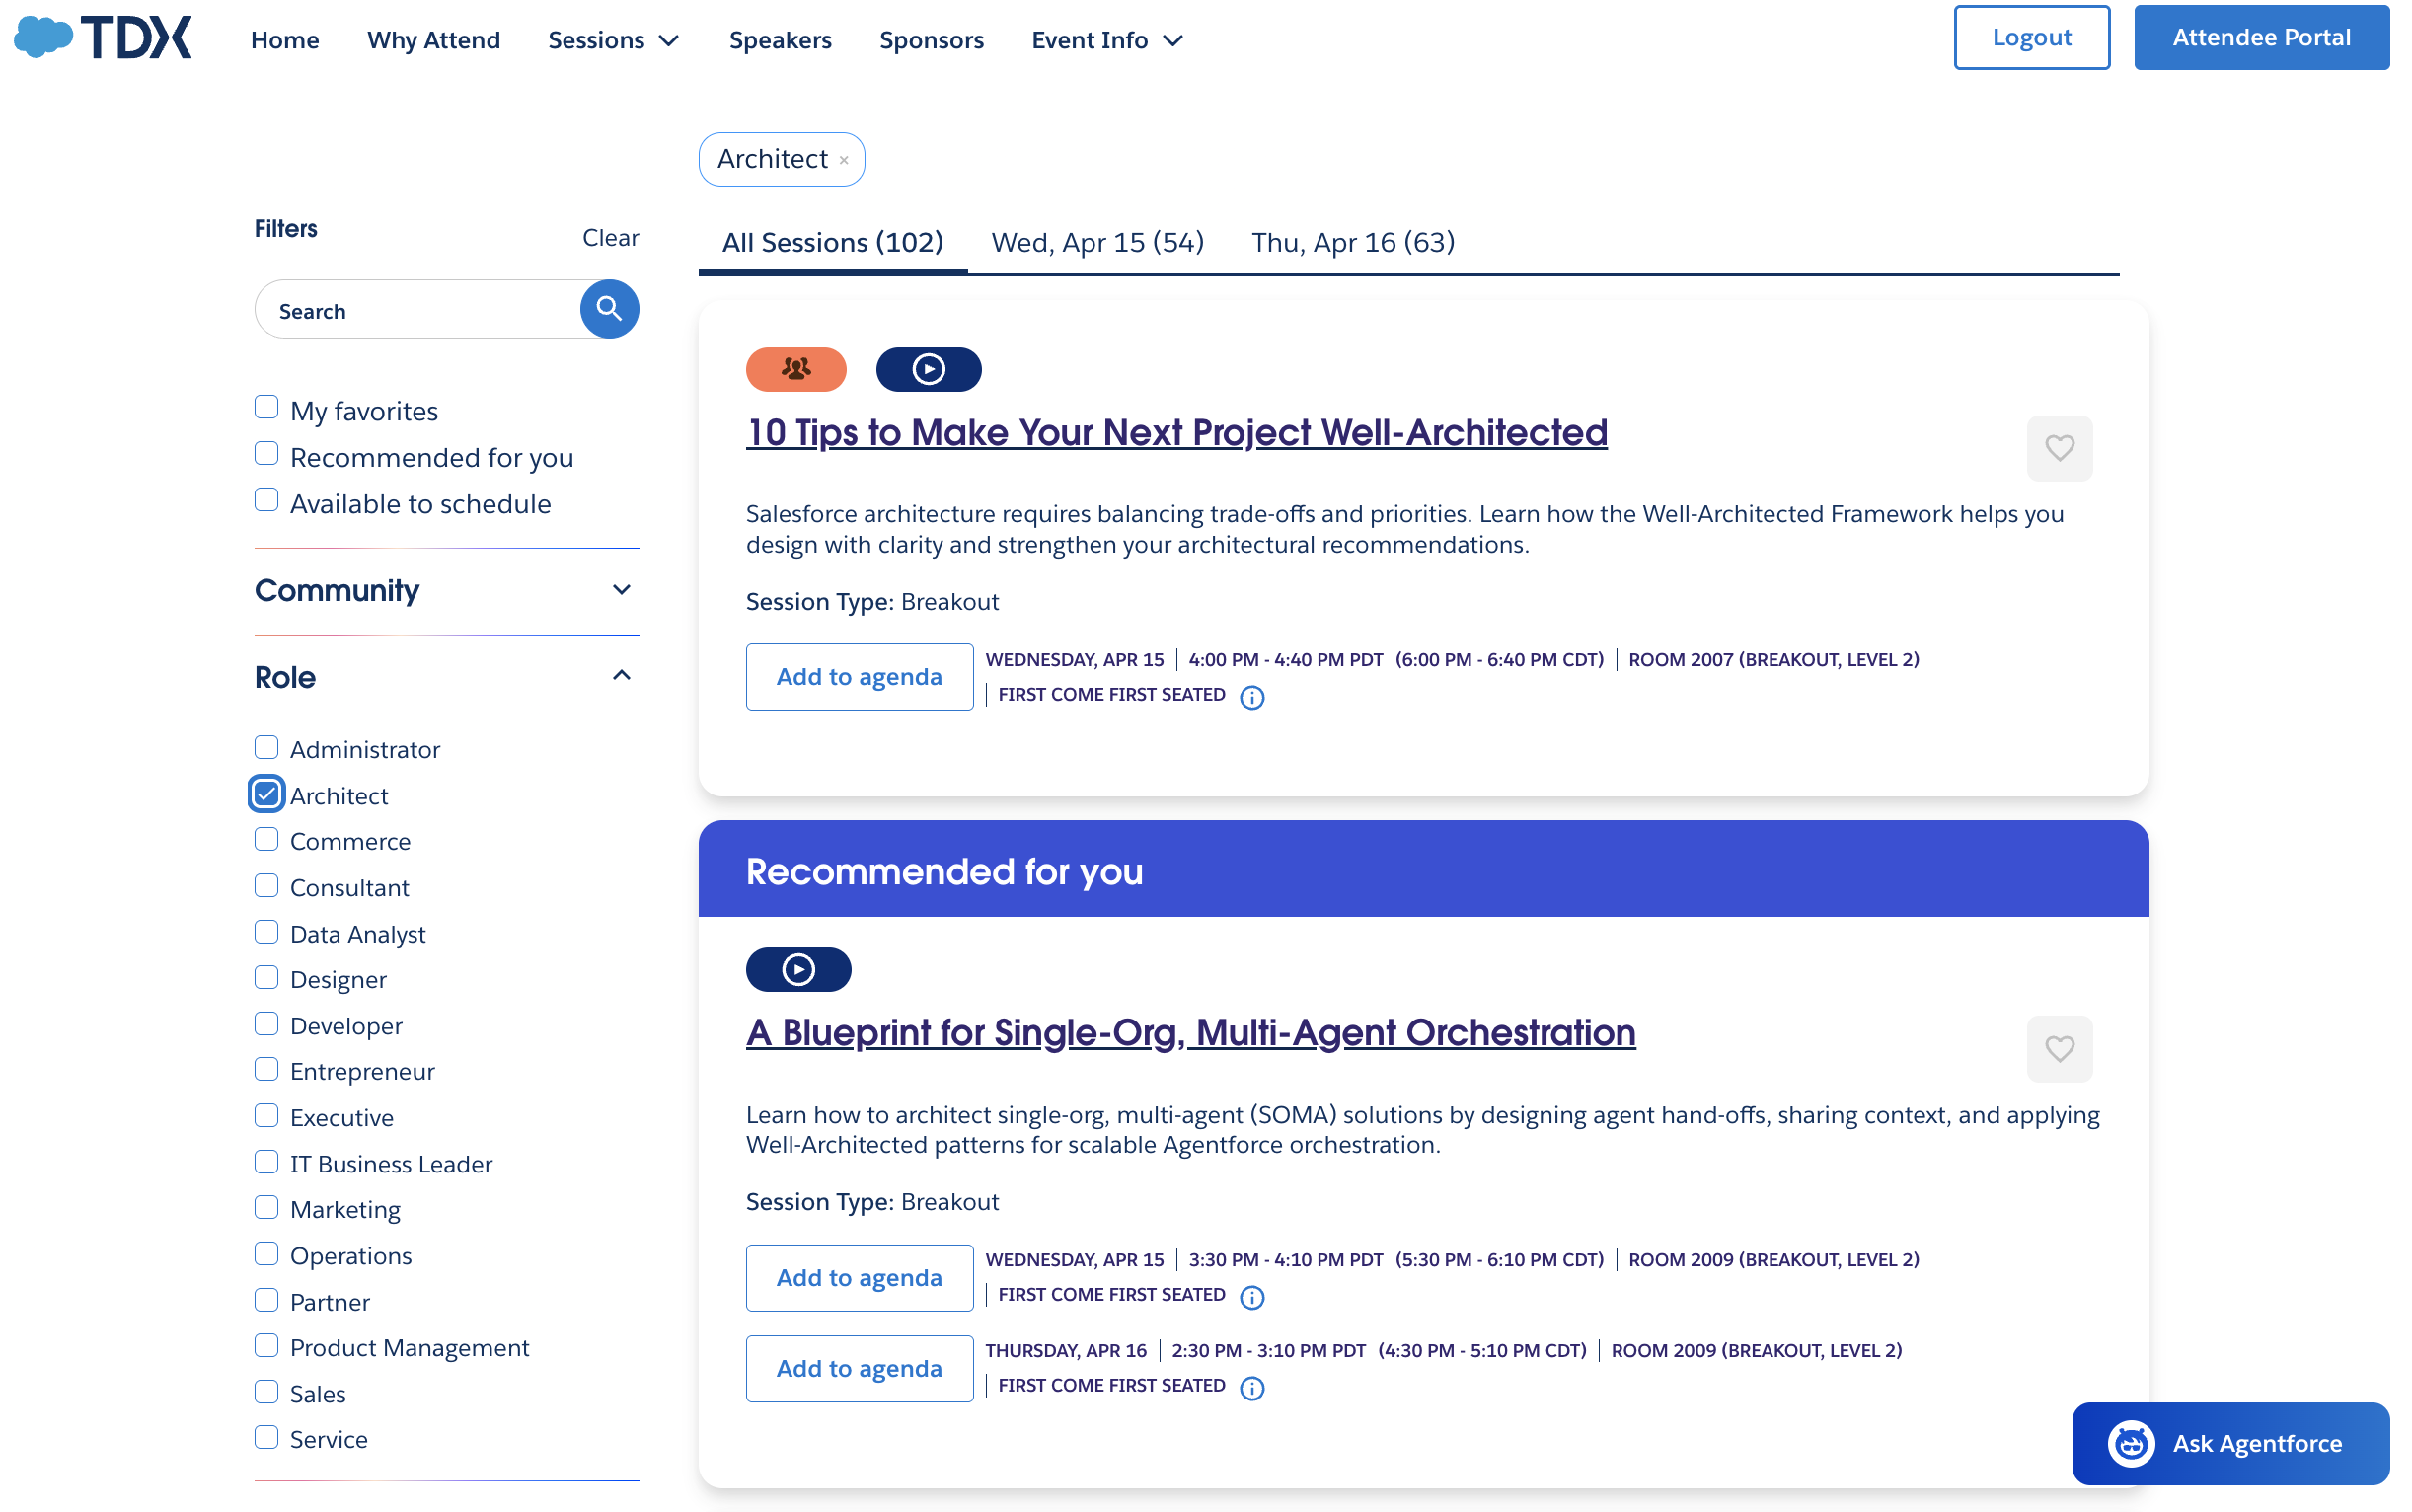The height and width of the screenshot is (1512, 2412).
Task: Open the 10 Tips Well-Architected session link
Action: point(1176,432)
